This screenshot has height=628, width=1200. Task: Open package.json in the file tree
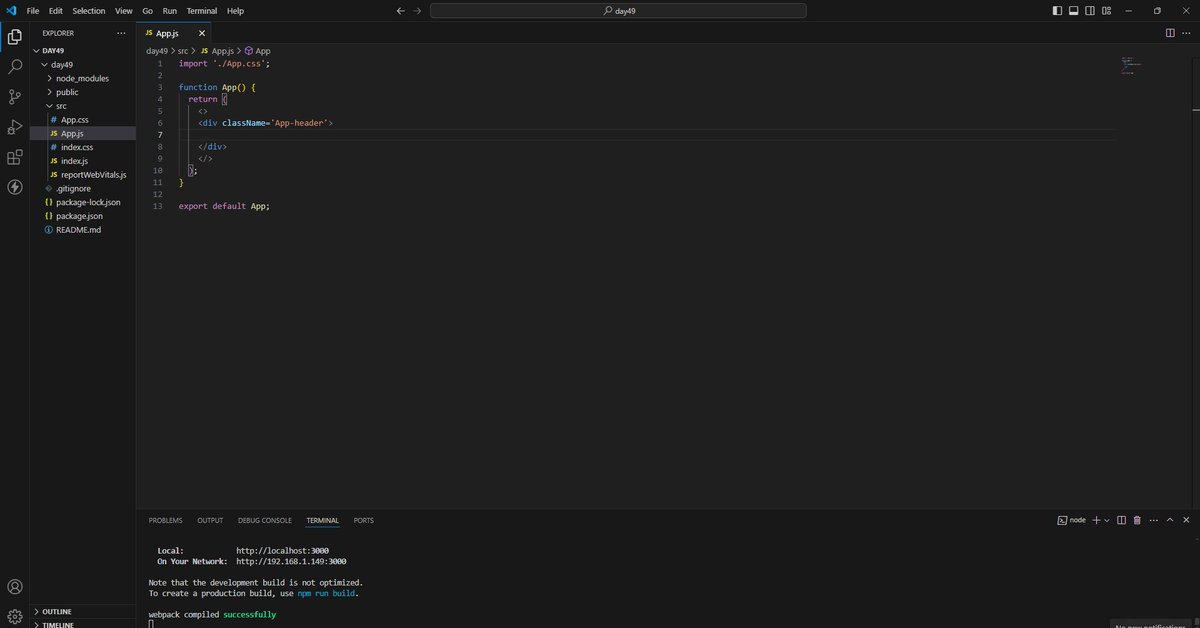83,215
